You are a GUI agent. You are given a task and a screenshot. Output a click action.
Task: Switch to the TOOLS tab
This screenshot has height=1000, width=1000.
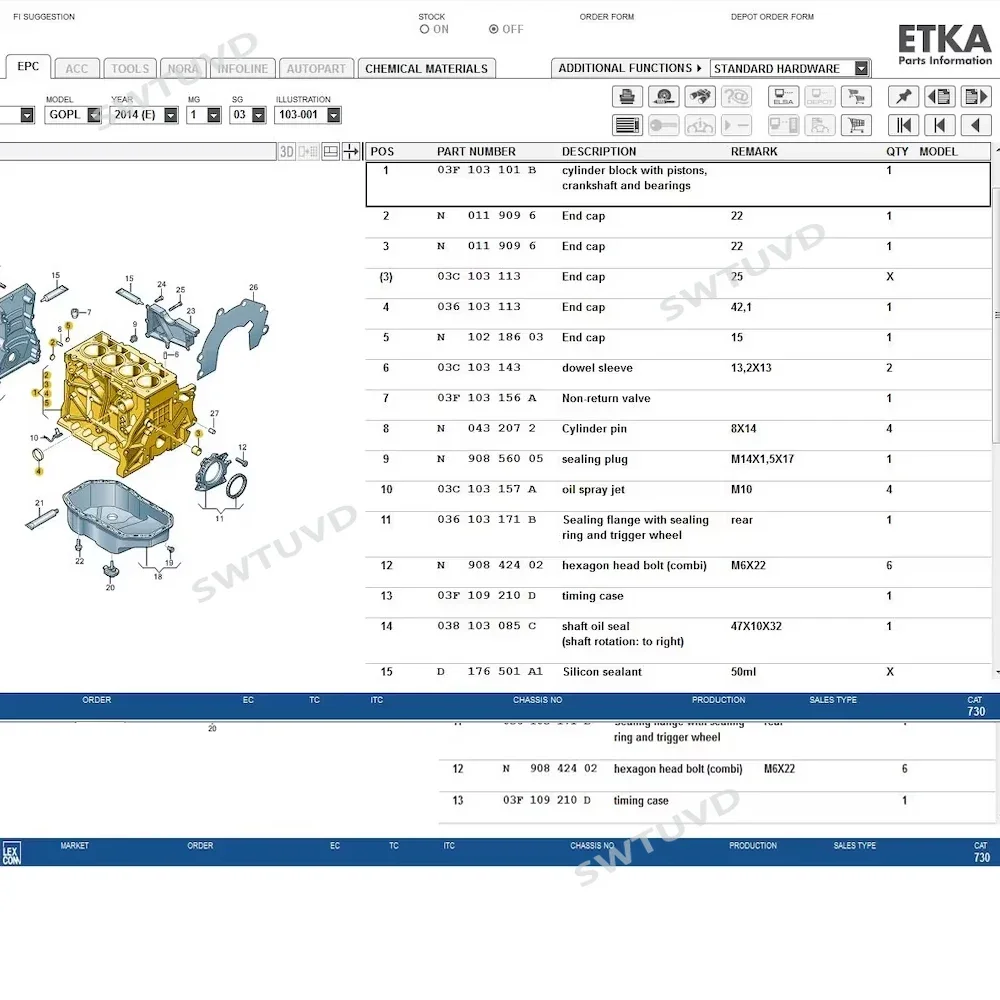[130, 68]
